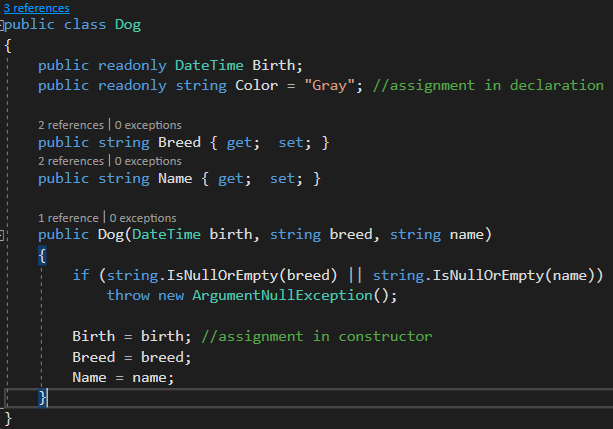
Task: Click the highlighted opening brace of constructor
Action: pos(42,256)
